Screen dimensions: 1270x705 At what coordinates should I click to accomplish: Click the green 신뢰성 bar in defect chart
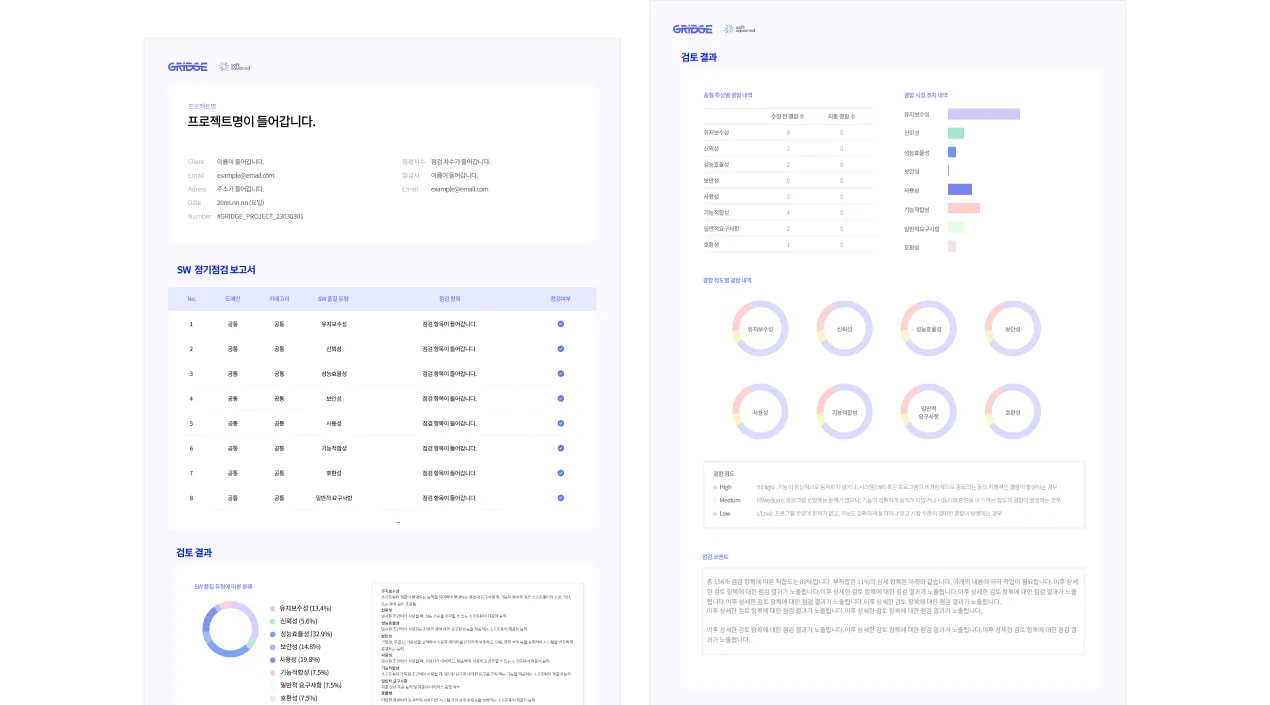click(x=956, y=133)
